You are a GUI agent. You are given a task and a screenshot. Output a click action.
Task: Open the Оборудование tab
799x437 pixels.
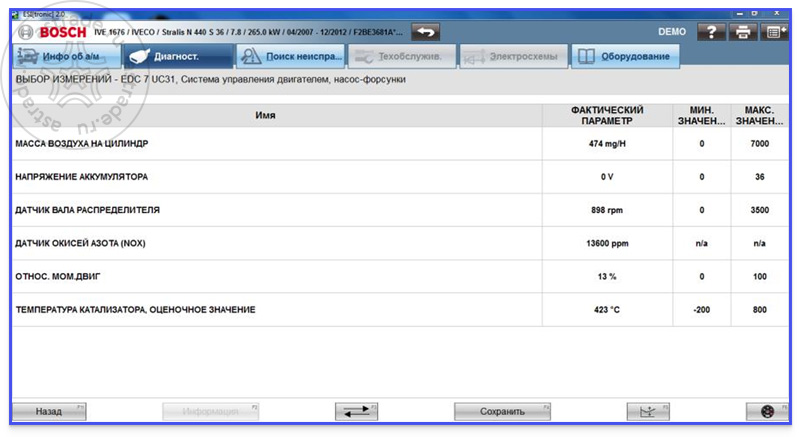[625, 56]
